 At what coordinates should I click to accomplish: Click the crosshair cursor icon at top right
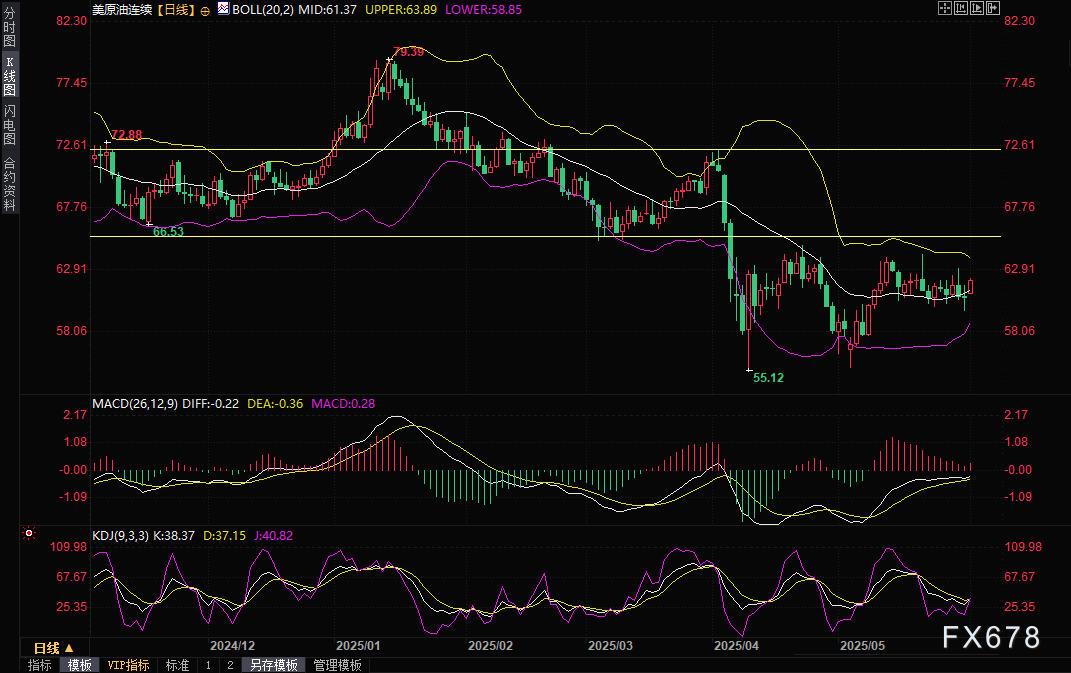[x=945, y=8]
